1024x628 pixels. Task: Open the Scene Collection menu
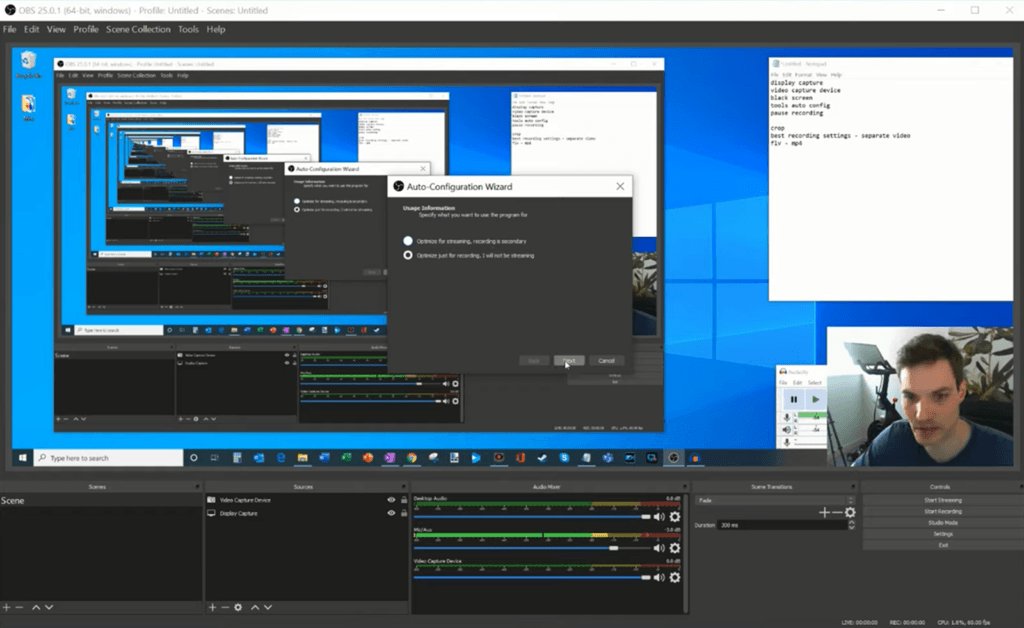[138, 29]
